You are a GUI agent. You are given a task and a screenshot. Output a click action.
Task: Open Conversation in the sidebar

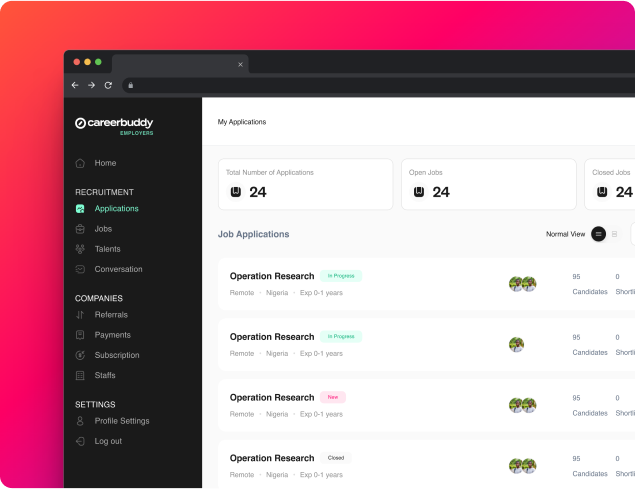click(x=119, y=269)
